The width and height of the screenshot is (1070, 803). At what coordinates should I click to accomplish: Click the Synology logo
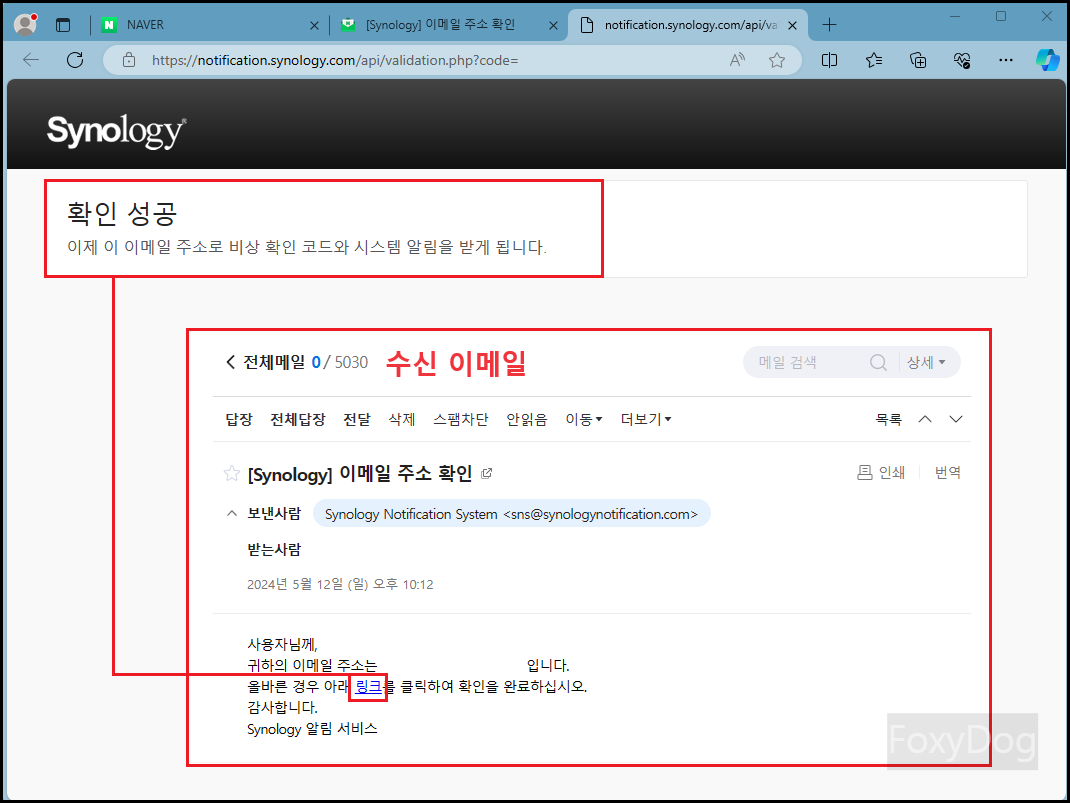(x=116, y=130)
